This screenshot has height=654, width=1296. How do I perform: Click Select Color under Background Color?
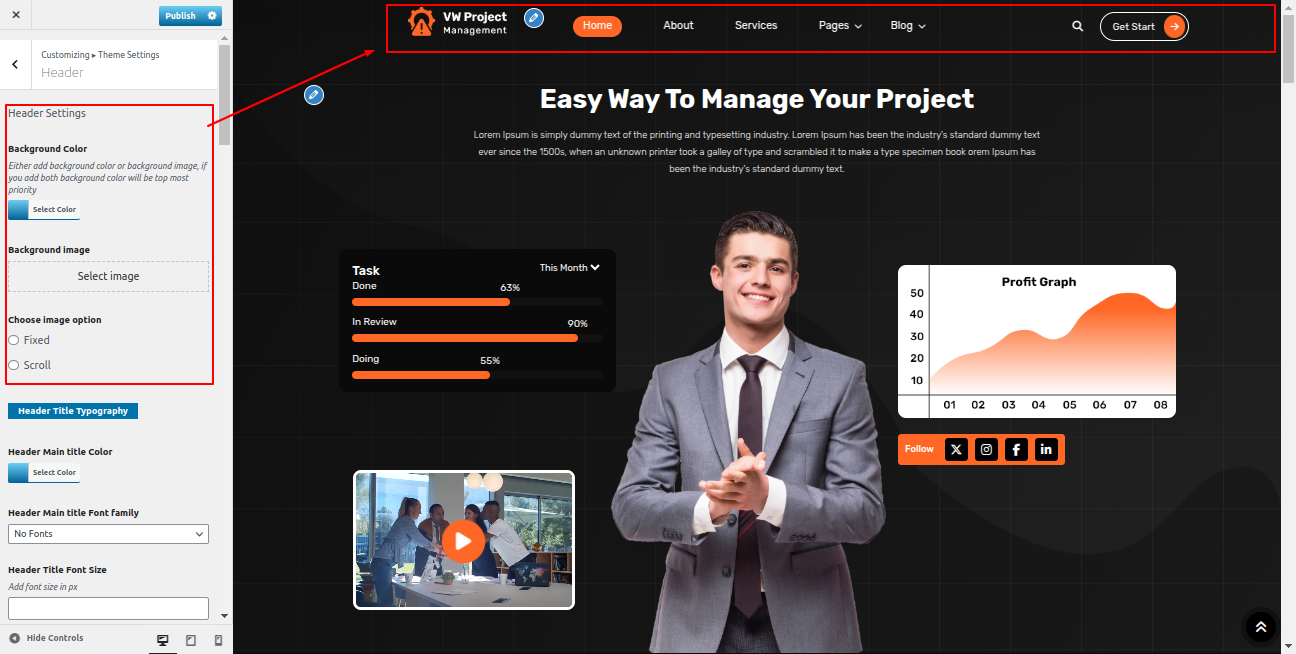pyautogui.click(x=43, y=210)
